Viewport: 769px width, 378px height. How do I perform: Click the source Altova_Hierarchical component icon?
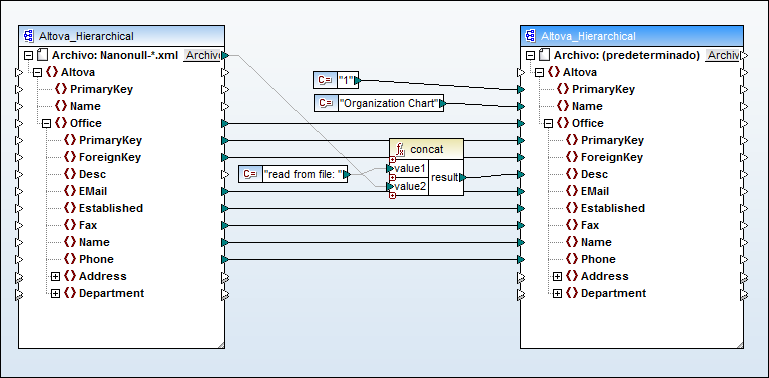coord(28,36)
